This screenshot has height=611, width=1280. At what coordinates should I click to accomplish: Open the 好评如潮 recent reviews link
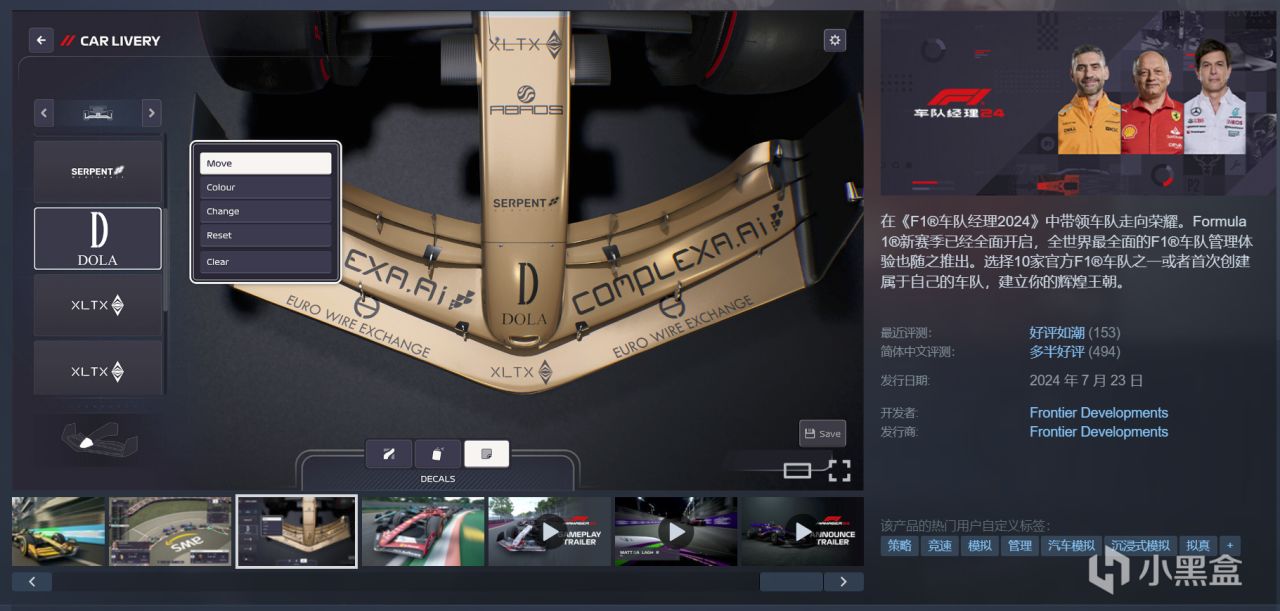(x=1056, y=332)
